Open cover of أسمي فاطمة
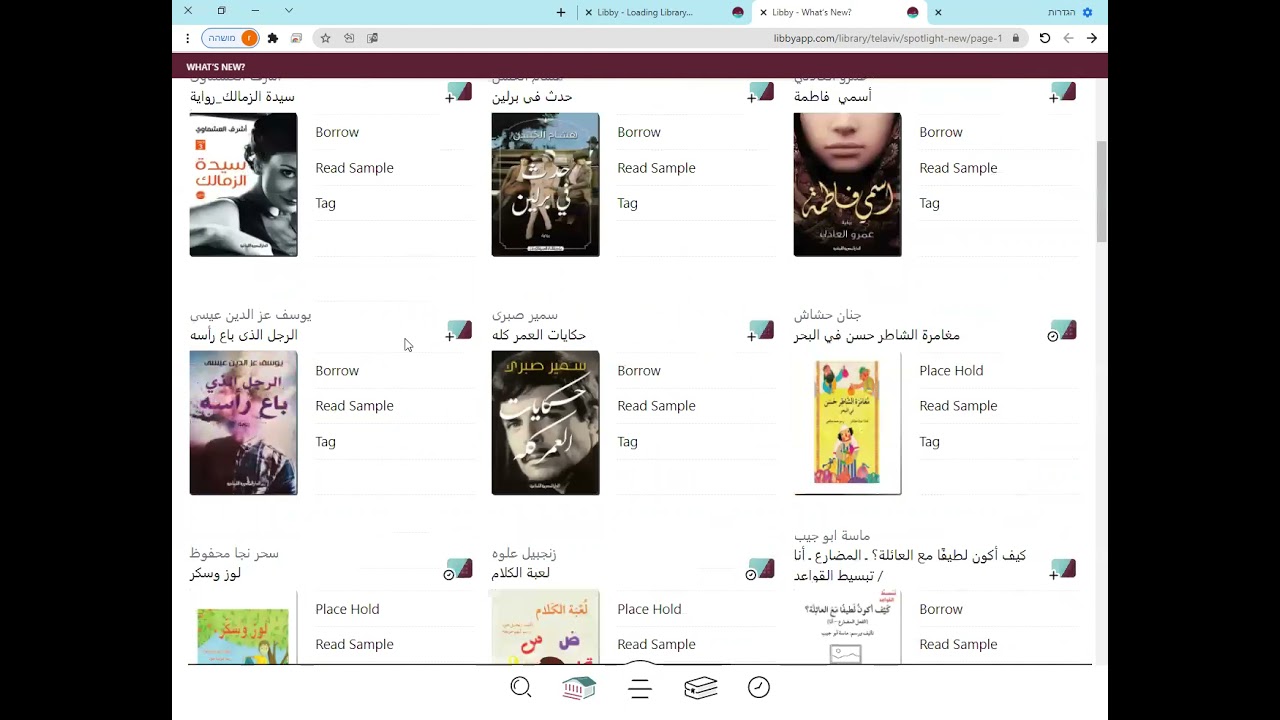 click(847, 184)
